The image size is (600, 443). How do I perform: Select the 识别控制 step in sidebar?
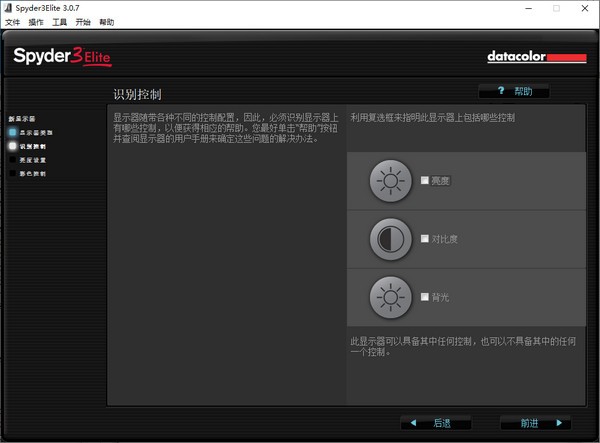[28, 146]
